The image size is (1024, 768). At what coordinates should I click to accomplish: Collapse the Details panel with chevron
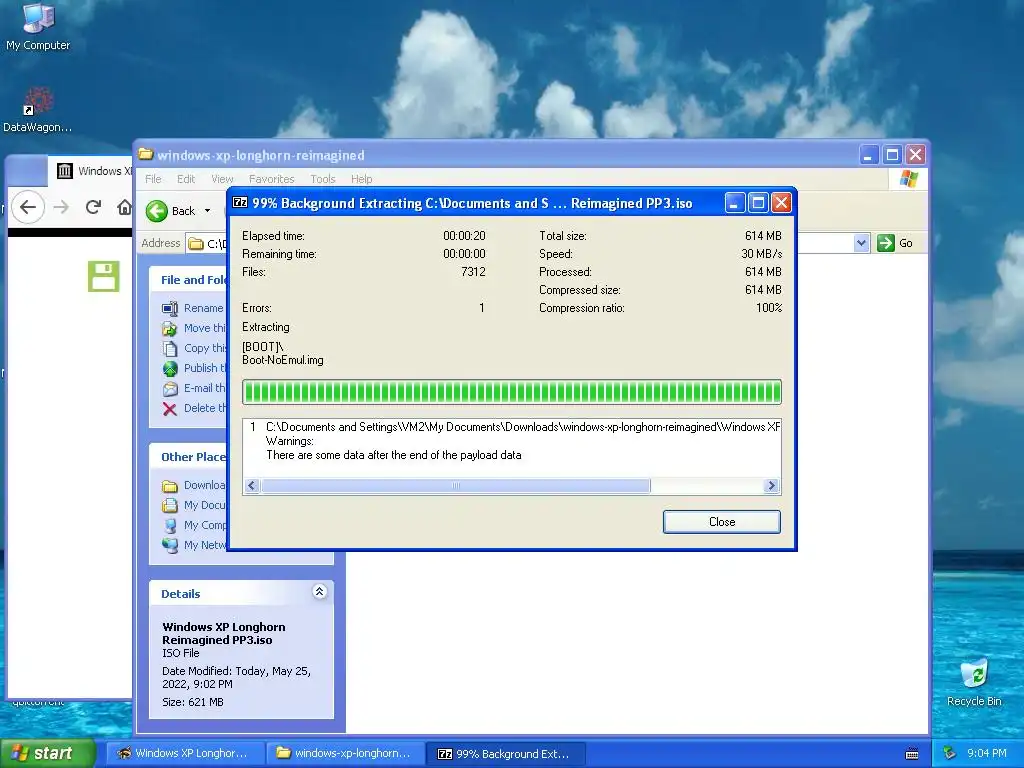(x=319, y=592)
